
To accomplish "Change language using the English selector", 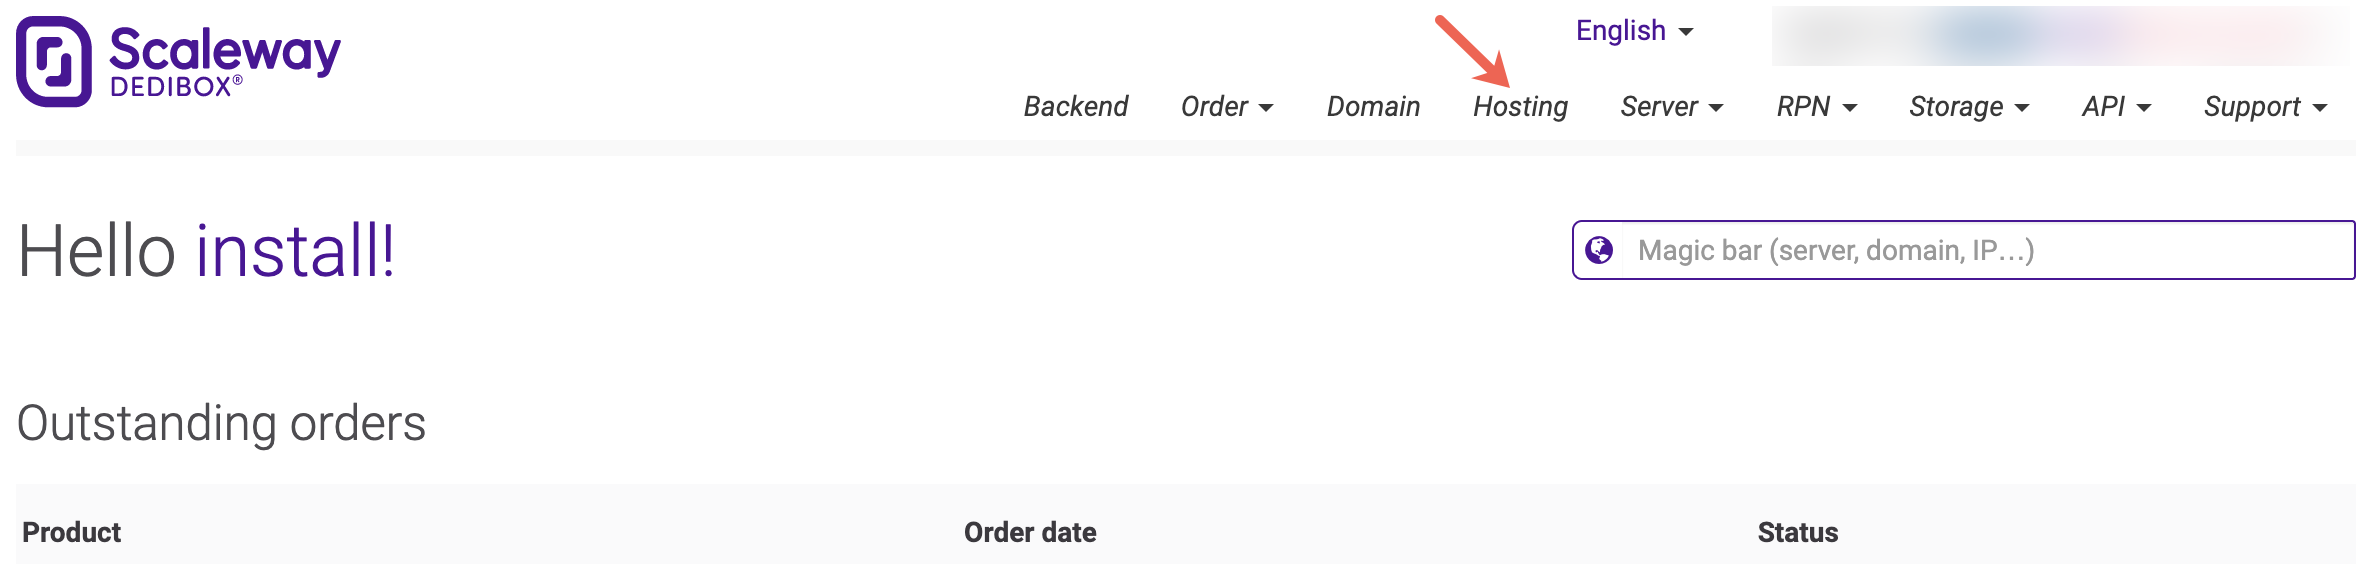I will 1634,31.
